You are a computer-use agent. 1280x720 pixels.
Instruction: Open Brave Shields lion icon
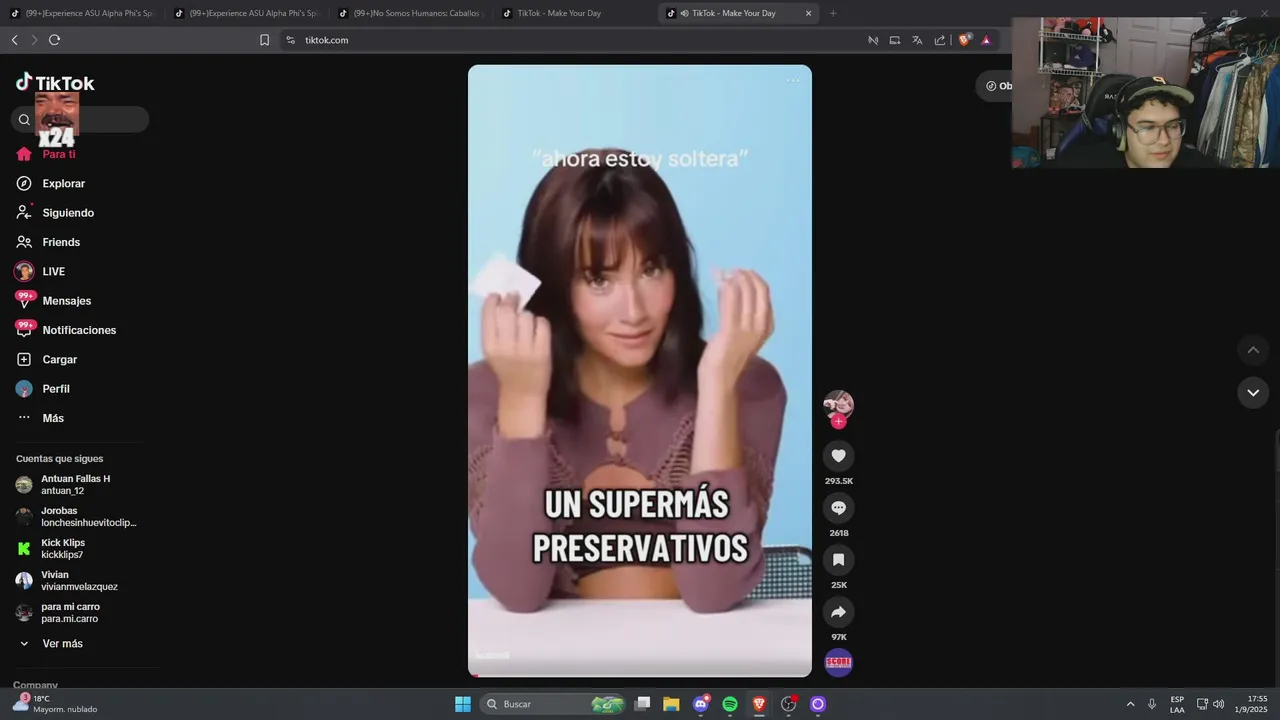click(x=965, y=40)
